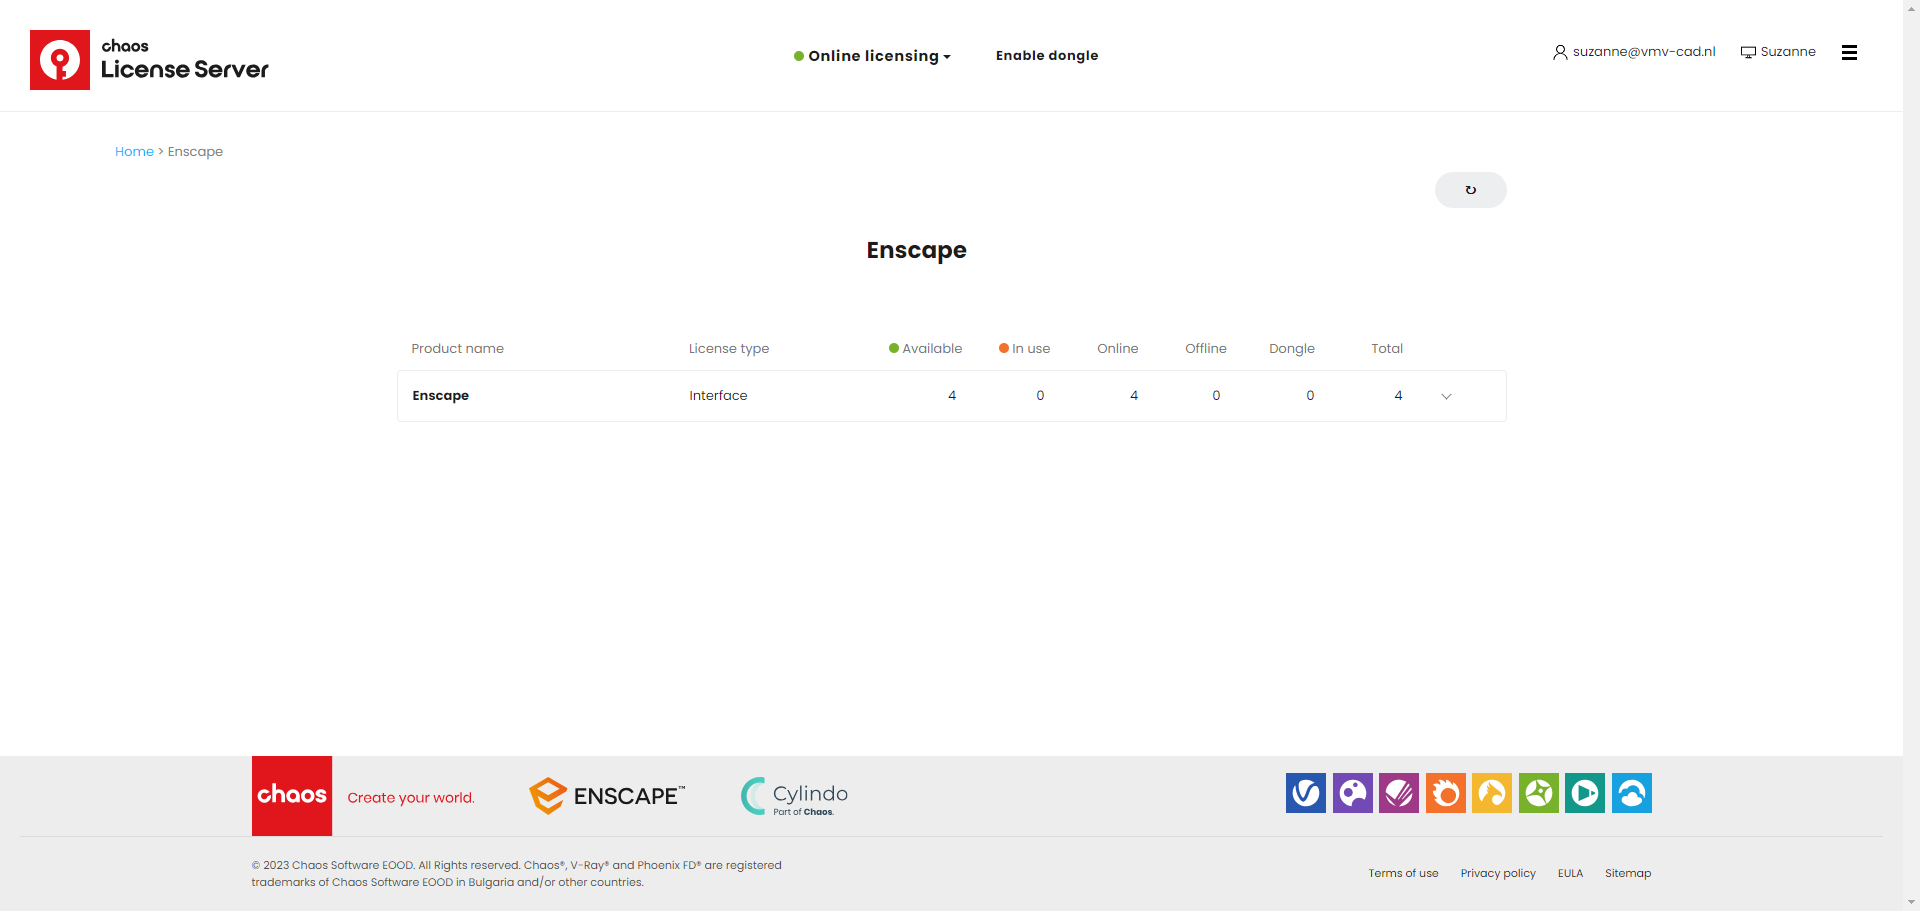Screen dimensions: 1920x911
Task: Click Enable dongle in the header
Action: coord(1047,56)
